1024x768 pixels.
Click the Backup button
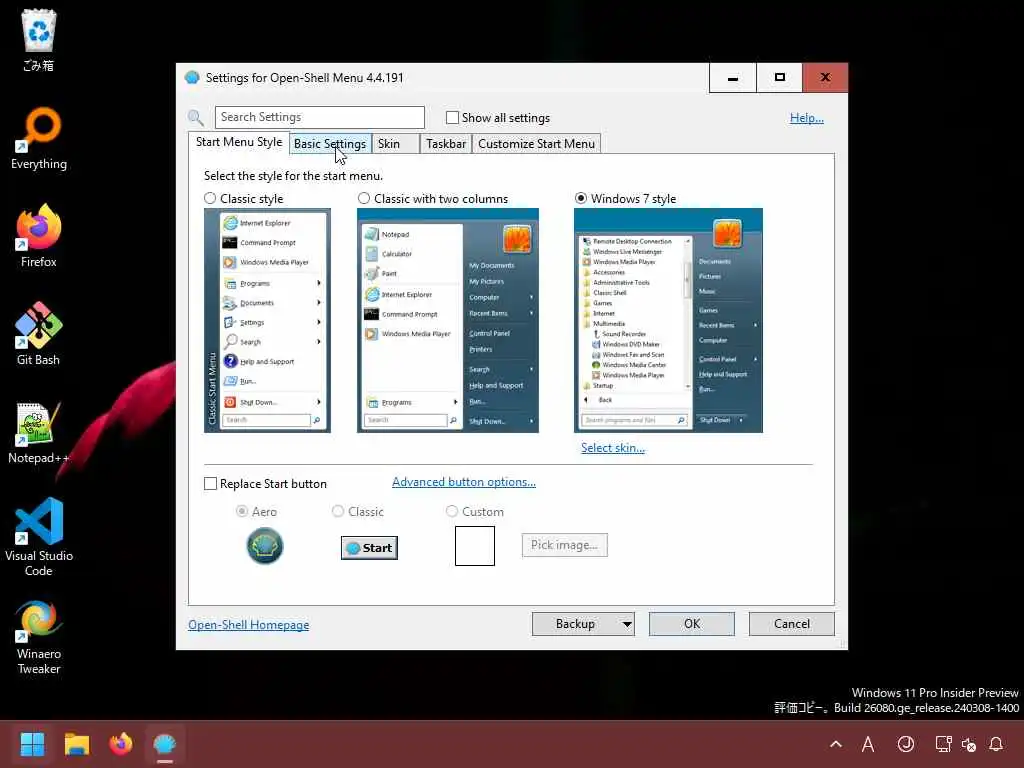[575, 624]
